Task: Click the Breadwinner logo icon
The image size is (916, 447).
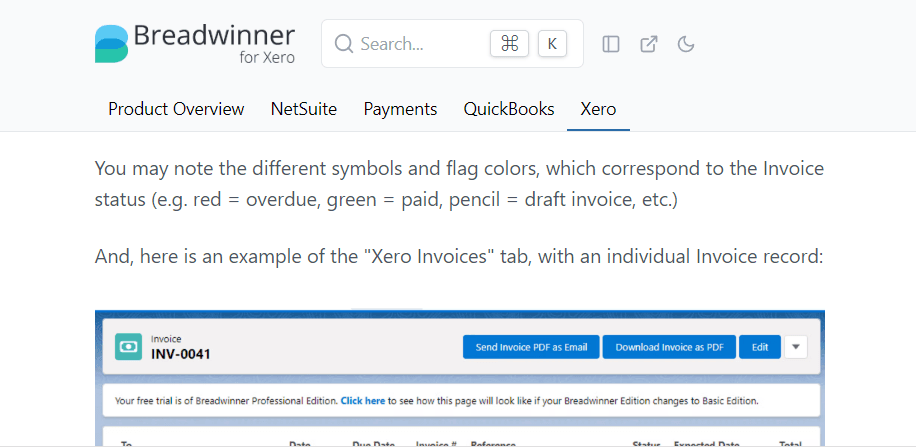Action: click(111, 44)
